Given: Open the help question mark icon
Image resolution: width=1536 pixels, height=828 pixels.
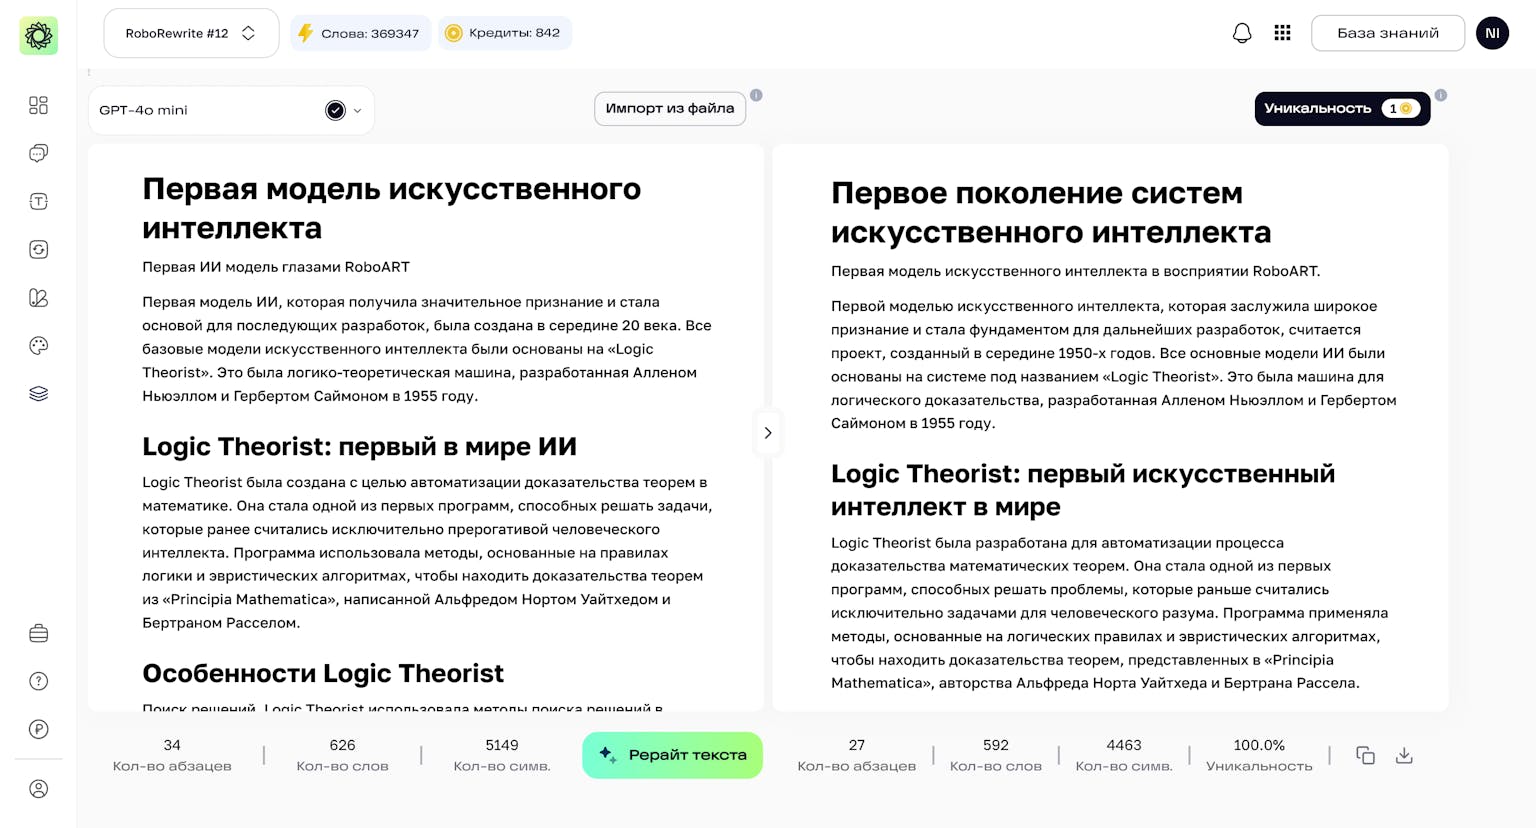Looking at the screenshot, I should click(x=38, y=681).
